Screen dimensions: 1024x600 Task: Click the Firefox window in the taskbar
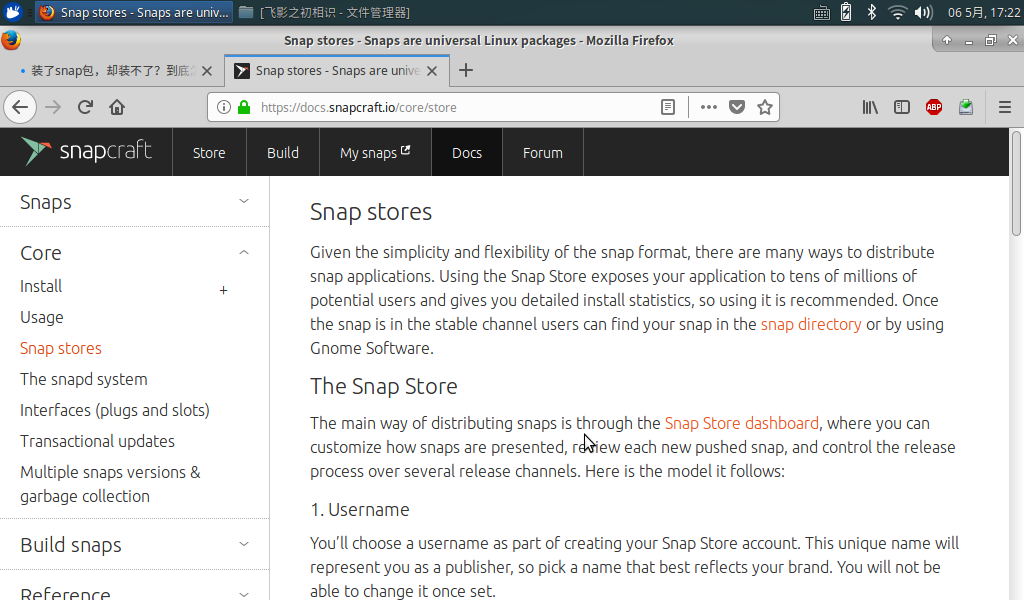click(x=134, y=12)
